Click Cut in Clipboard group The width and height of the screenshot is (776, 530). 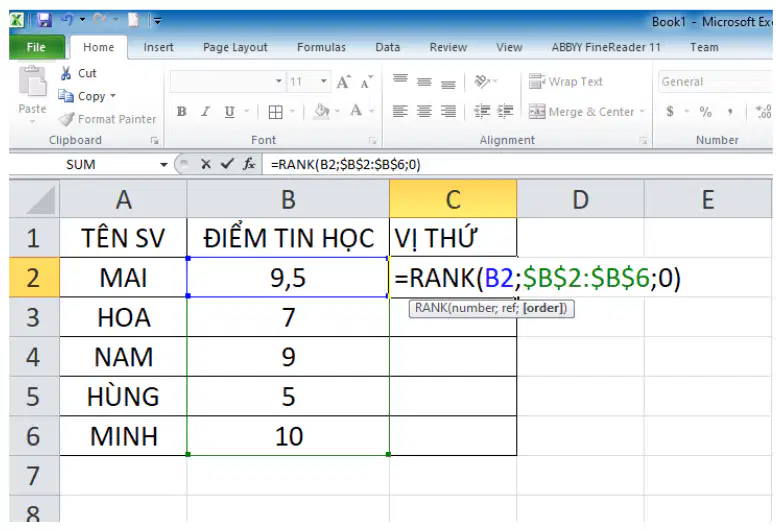[78, 73]
